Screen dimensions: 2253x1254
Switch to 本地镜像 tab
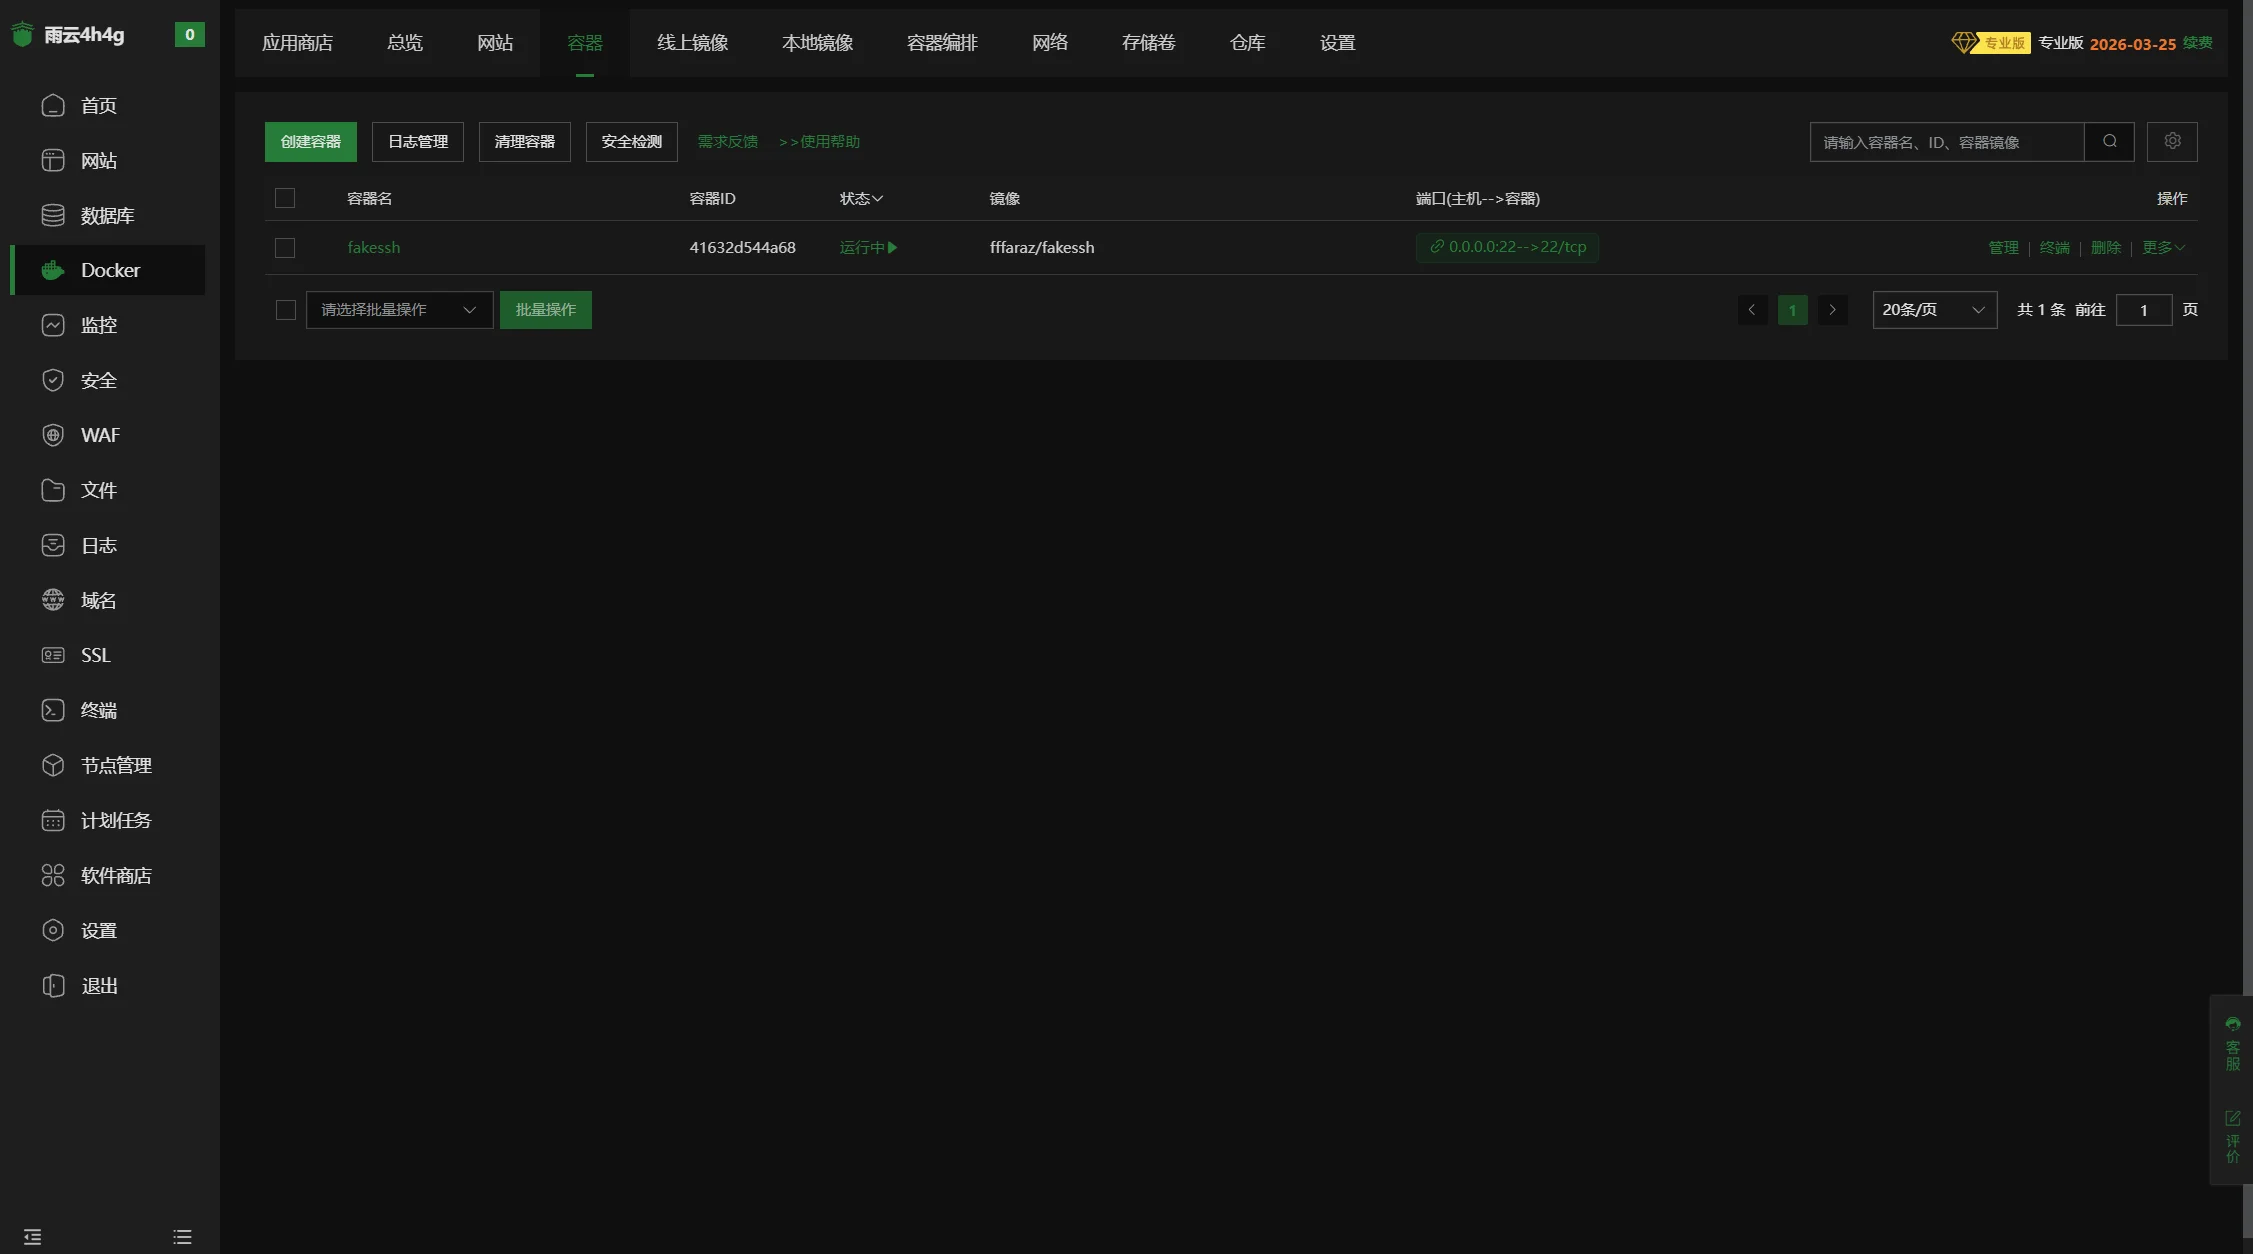click(817, 43)
